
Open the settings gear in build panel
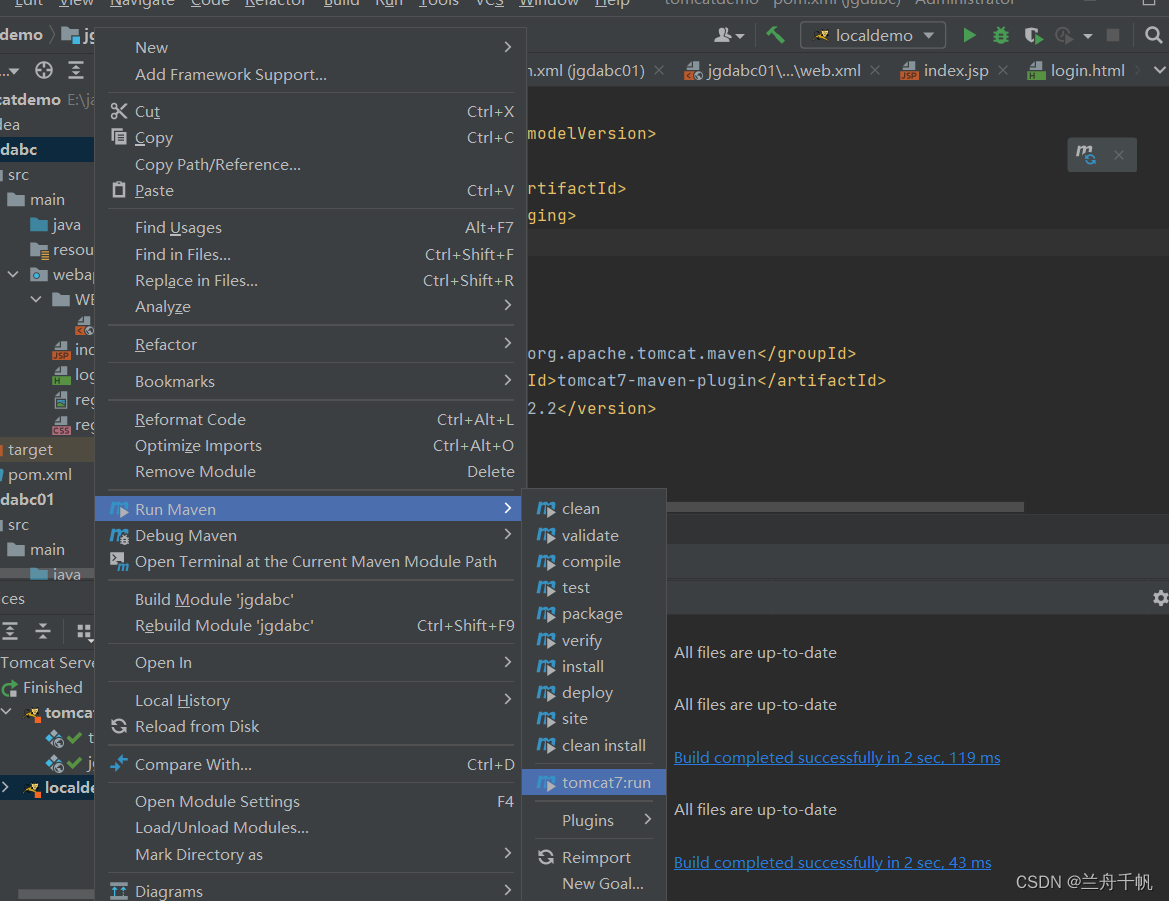click(x=1160, y=598)
